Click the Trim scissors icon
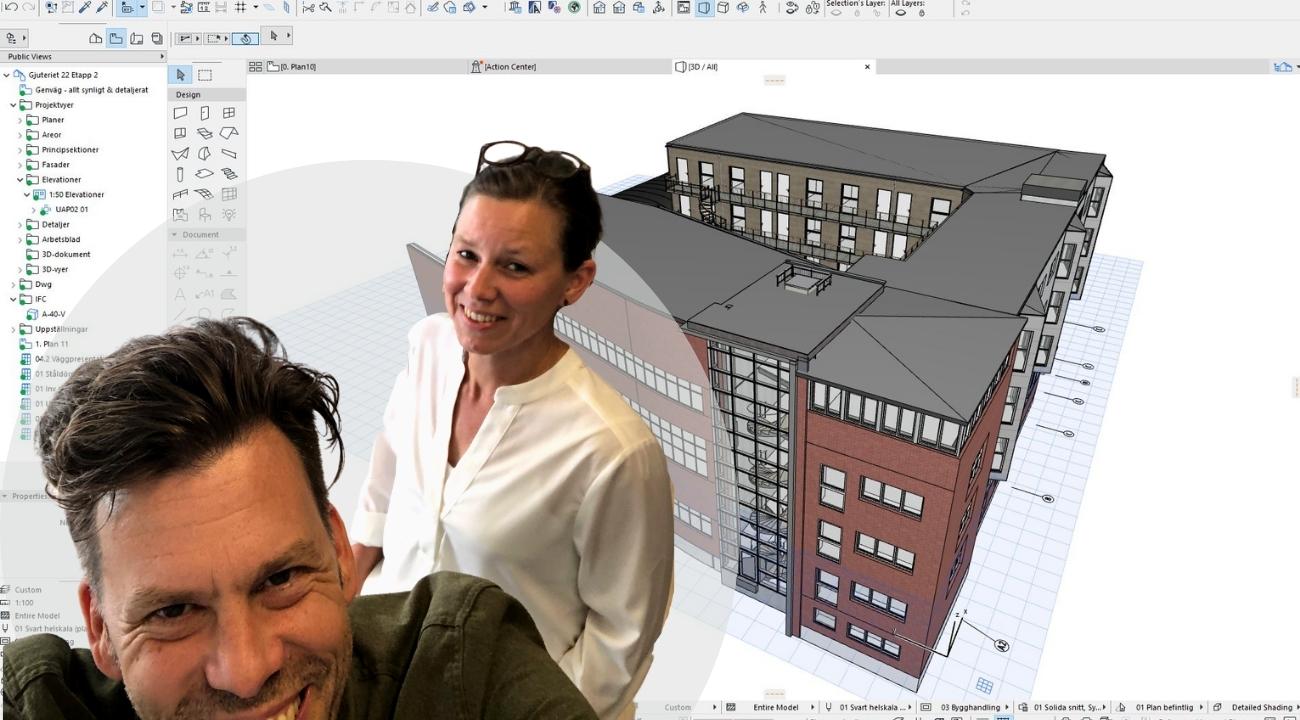1300x720 pixels. [309, 7]
